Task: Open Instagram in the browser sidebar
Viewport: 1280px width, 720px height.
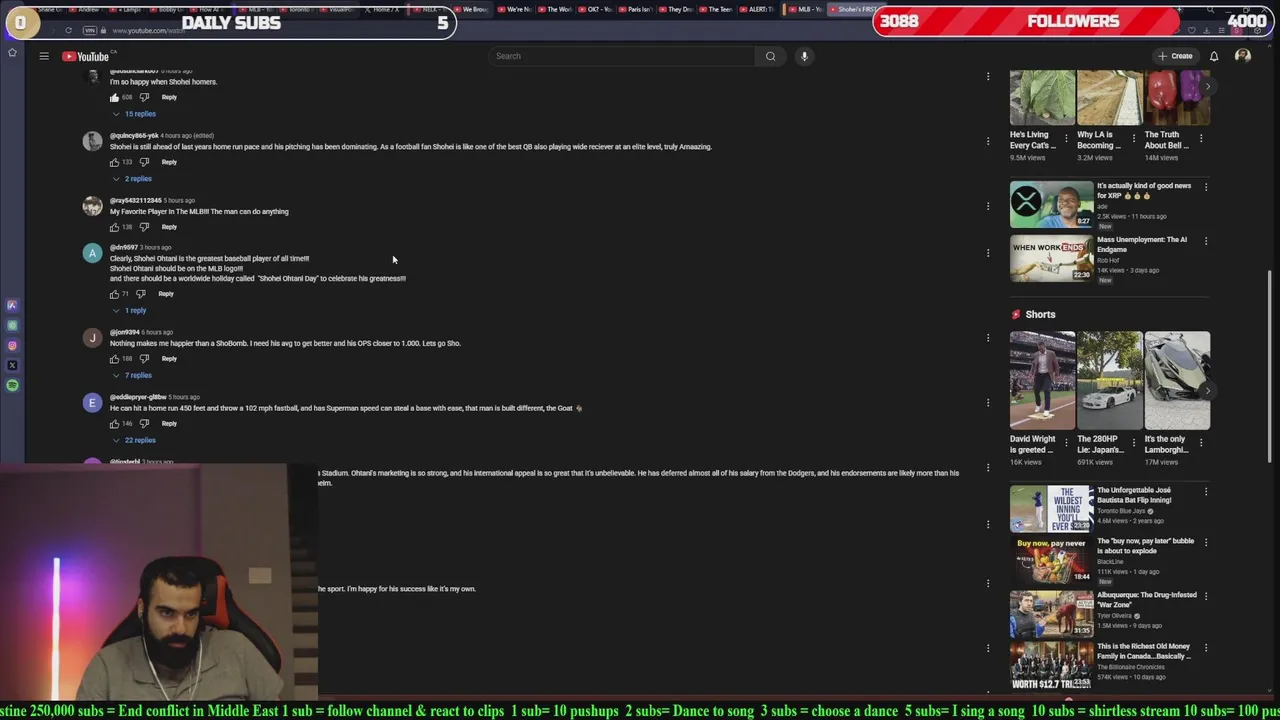Action: point(12,346)
